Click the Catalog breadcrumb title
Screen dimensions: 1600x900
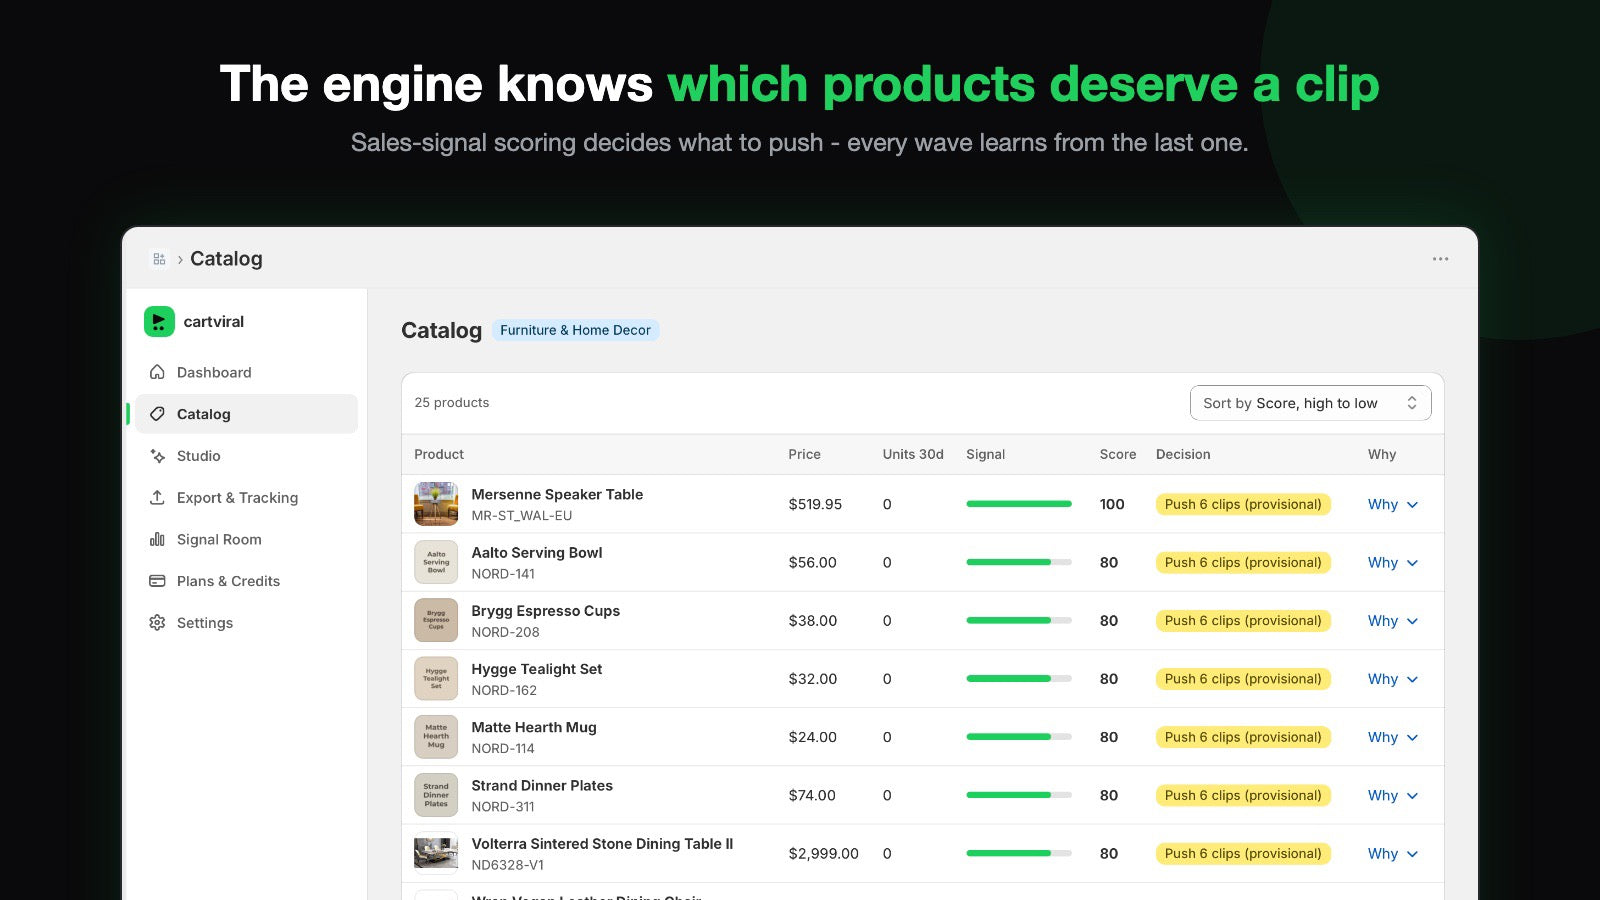[x=226, y=259]
